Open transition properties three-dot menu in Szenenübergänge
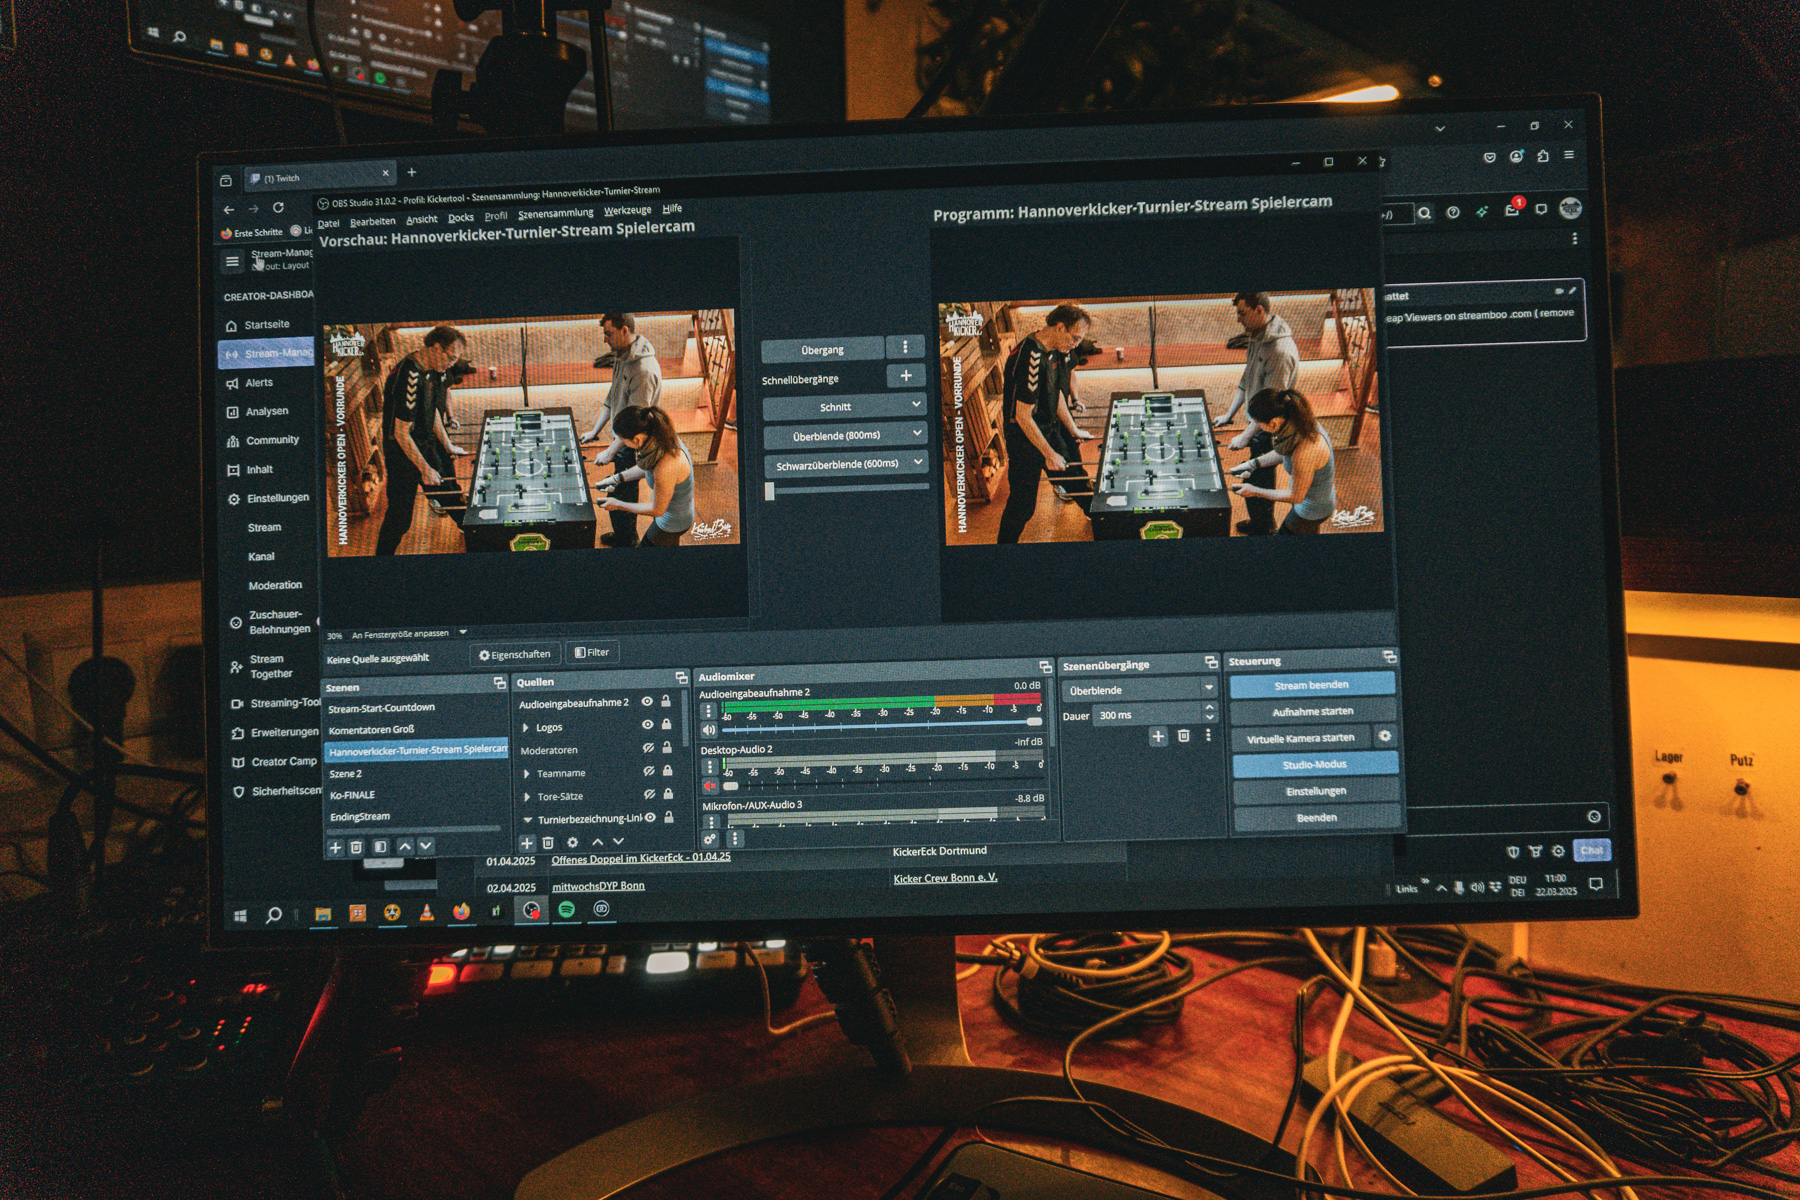This screenshot has height=1200, width=1800. click(x=1208, y=735)
